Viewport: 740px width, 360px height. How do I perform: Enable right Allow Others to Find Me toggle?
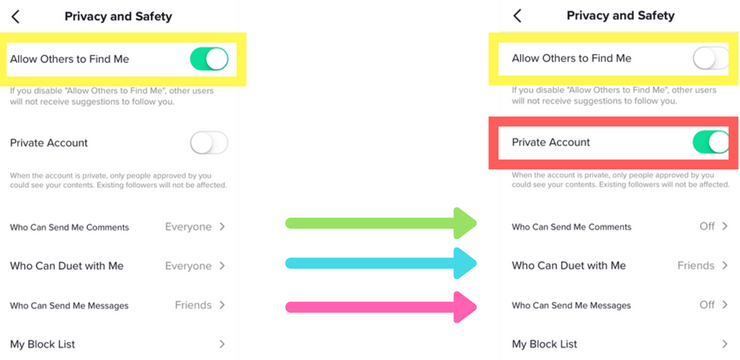pos(711,59)
